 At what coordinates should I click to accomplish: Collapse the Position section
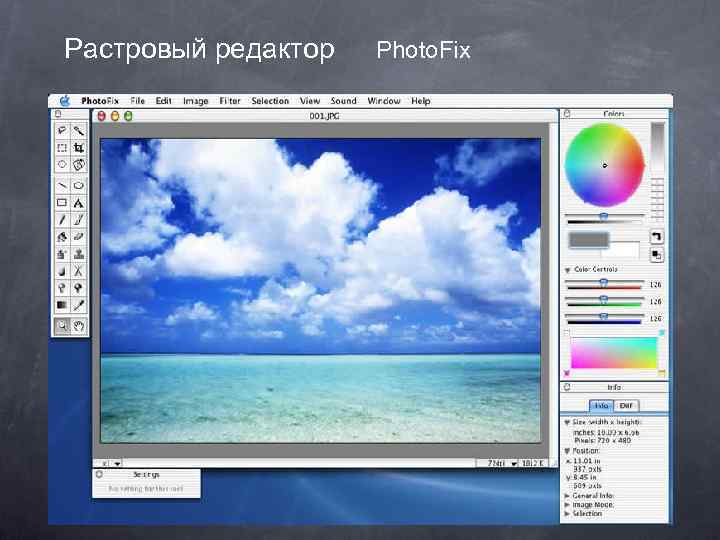(567, 451)
